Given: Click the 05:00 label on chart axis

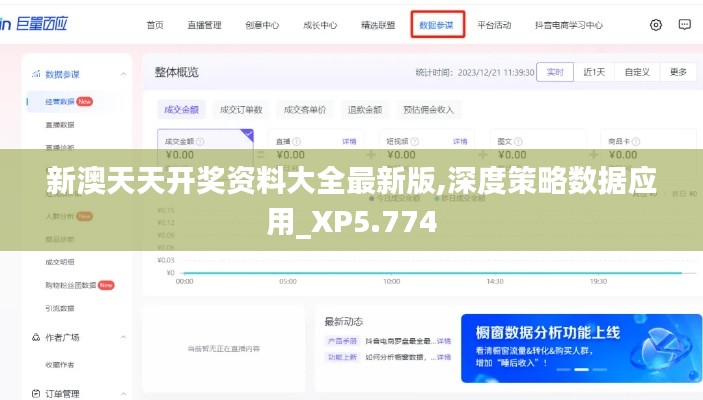Looking at the screenshot, I should click(288, 281).
